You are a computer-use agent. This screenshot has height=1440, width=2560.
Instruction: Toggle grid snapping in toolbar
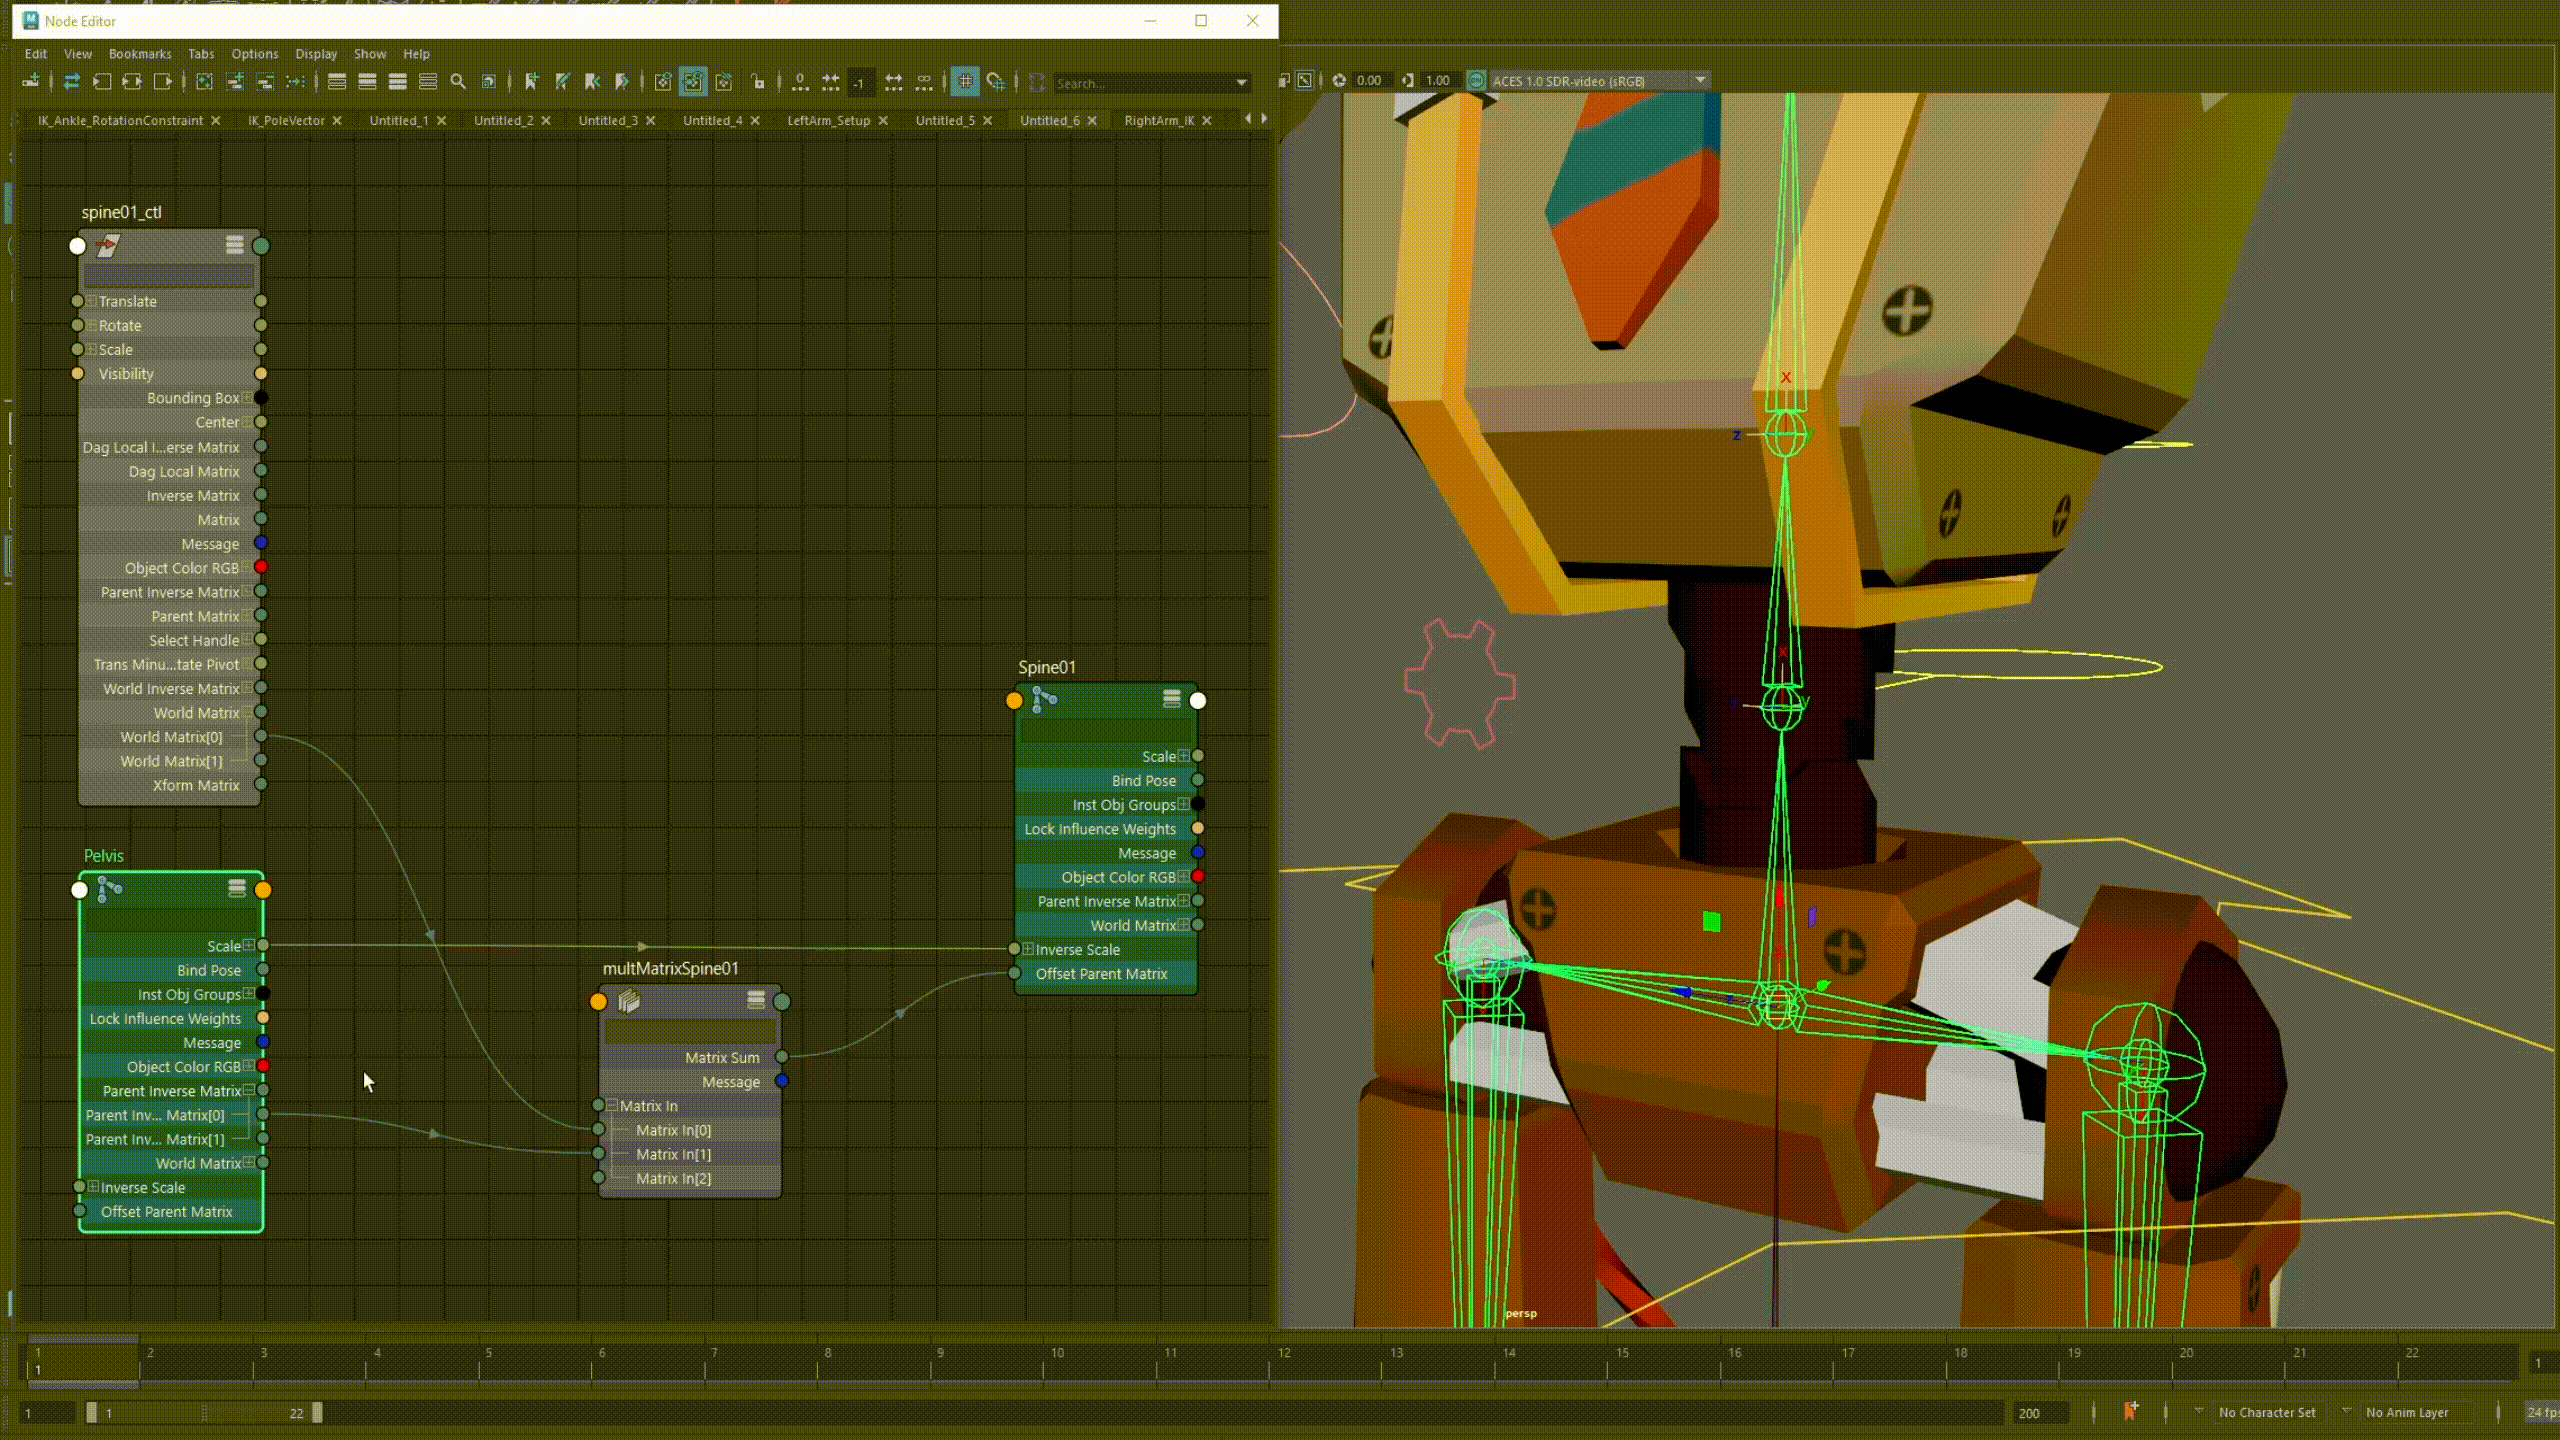(996, 82)
